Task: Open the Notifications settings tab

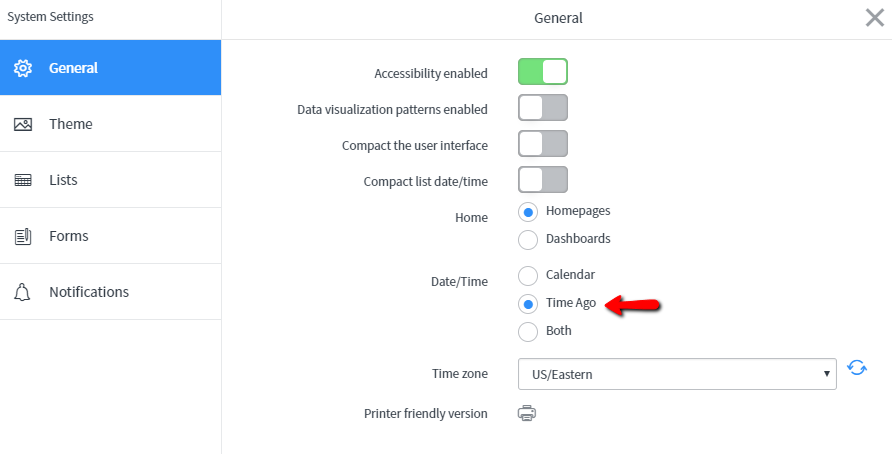Action: [x=110, y=292]
